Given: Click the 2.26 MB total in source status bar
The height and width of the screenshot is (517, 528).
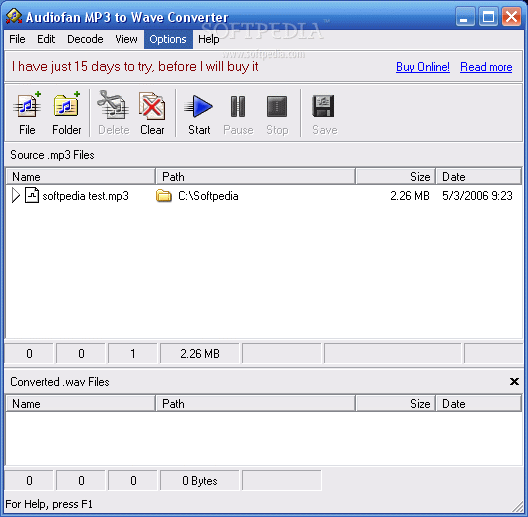Looking at the screenshot, I should 200,354.
